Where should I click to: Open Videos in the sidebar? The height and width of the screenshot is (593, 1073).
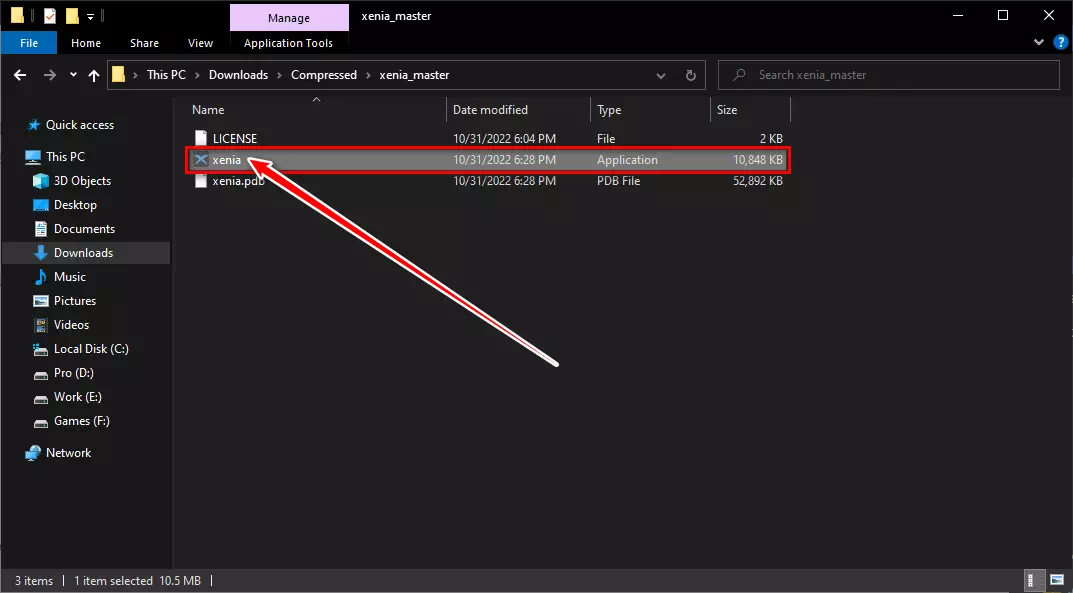pyautogui.click(x=71, y=324)
